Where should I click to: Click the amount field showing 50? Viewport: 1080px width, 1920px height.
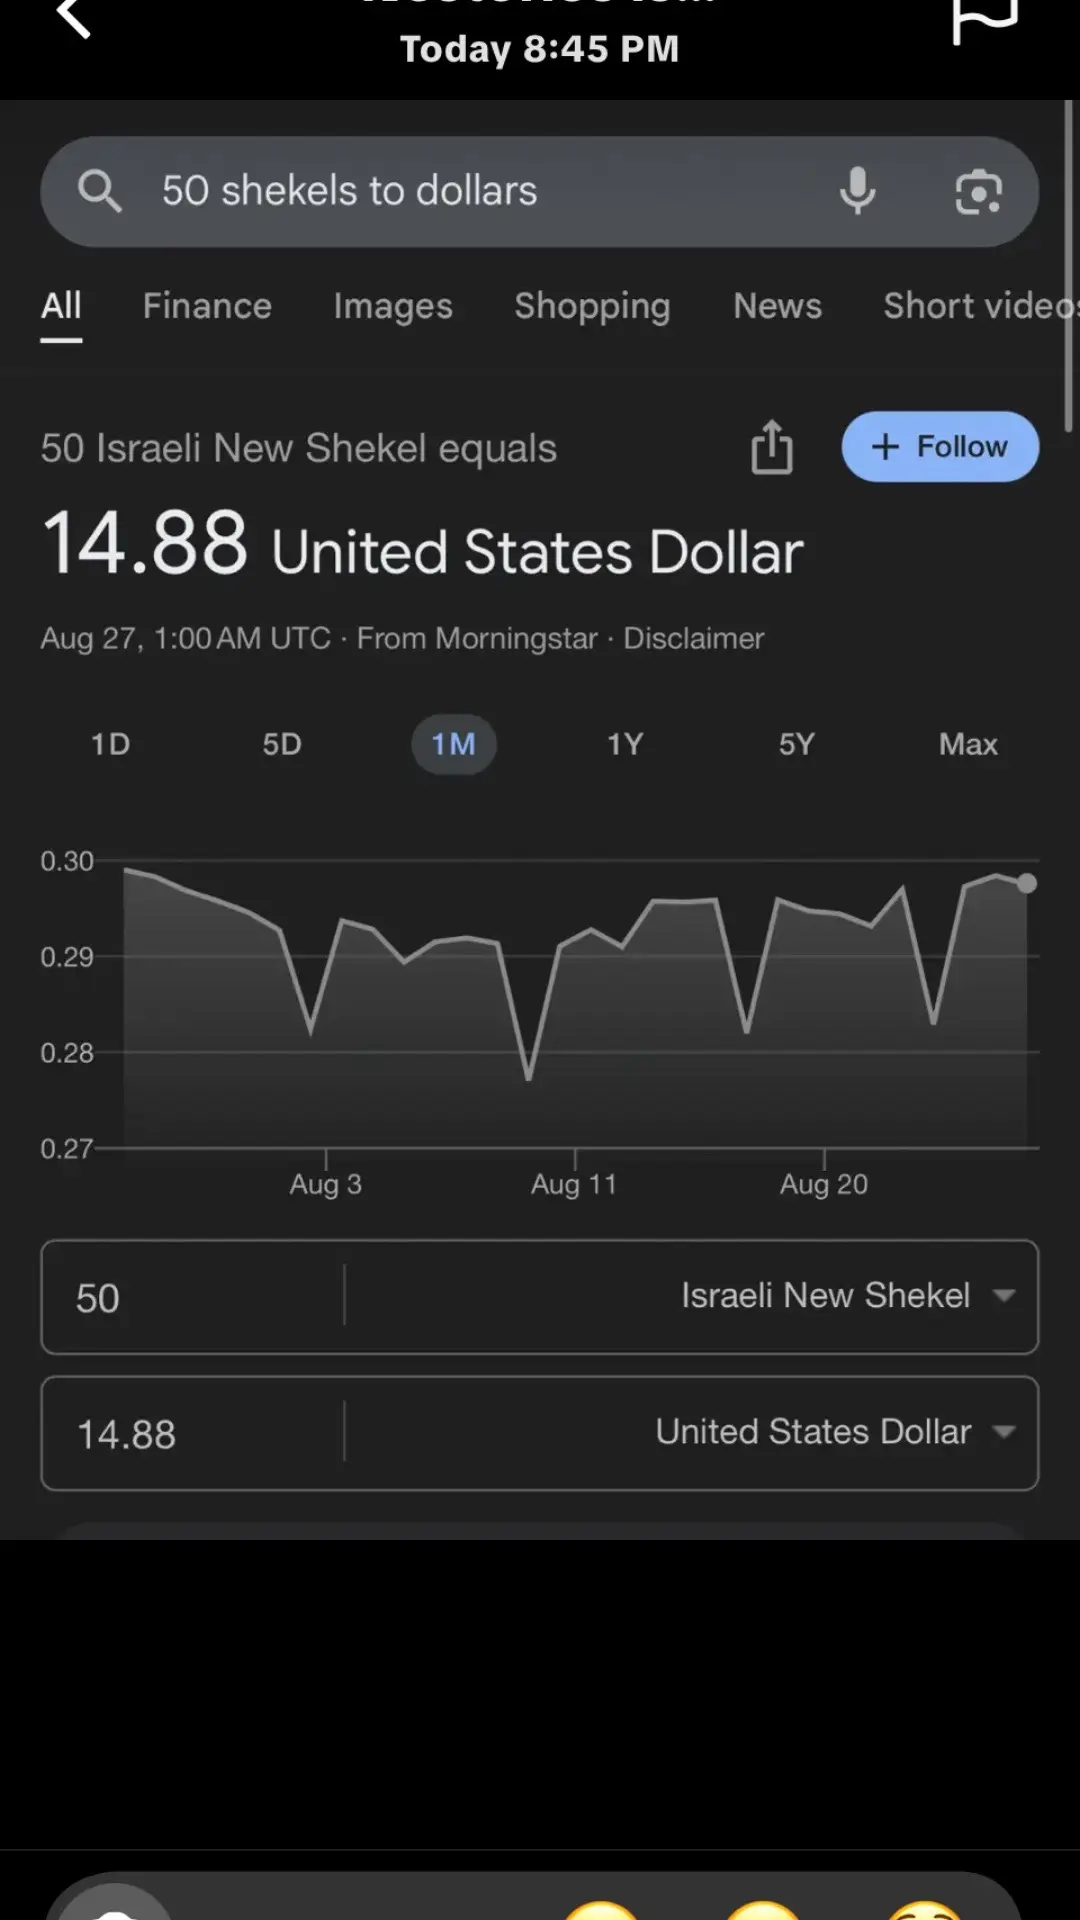[190, 1298]
